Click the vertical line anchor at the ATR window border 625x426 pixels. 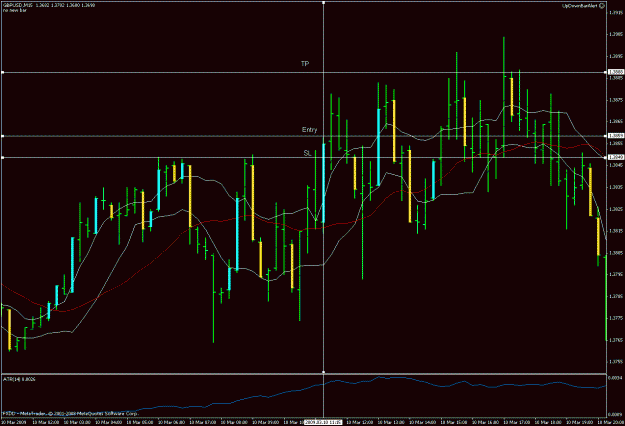(x=323, y=372)
